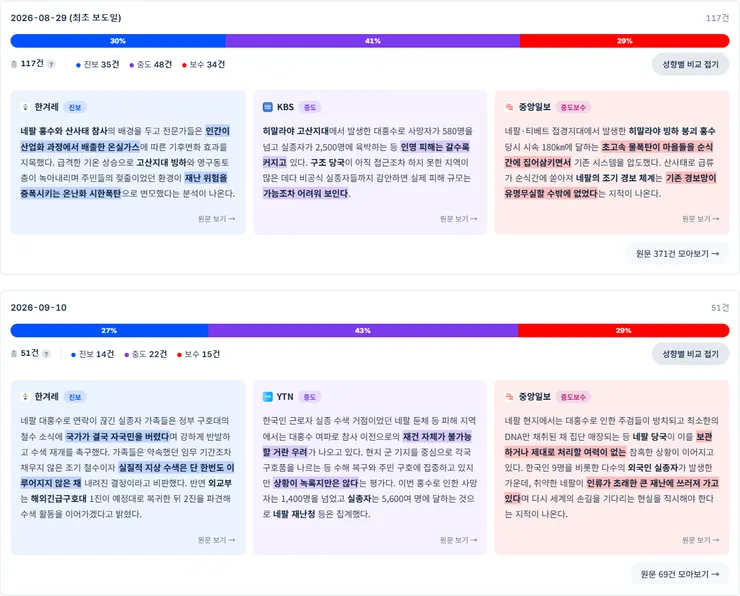Click the 진보 14건 legend entry
The image size is (740, 596).
(x=92, y=354)
